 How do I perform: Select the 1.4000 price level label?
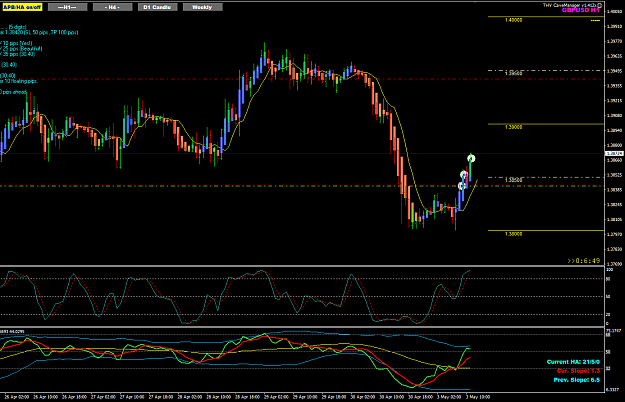coord(513,20)
